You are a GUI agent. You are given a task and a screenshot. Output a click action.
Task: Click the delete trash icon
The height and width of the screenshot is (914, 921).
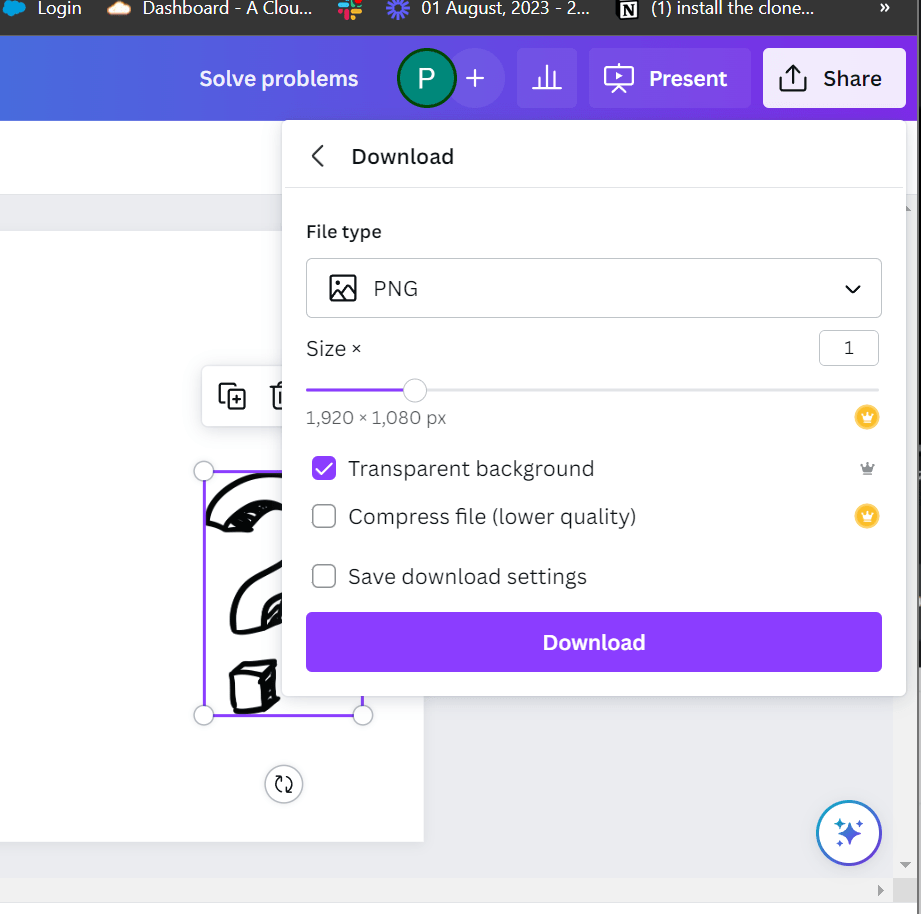pos(276,396)
